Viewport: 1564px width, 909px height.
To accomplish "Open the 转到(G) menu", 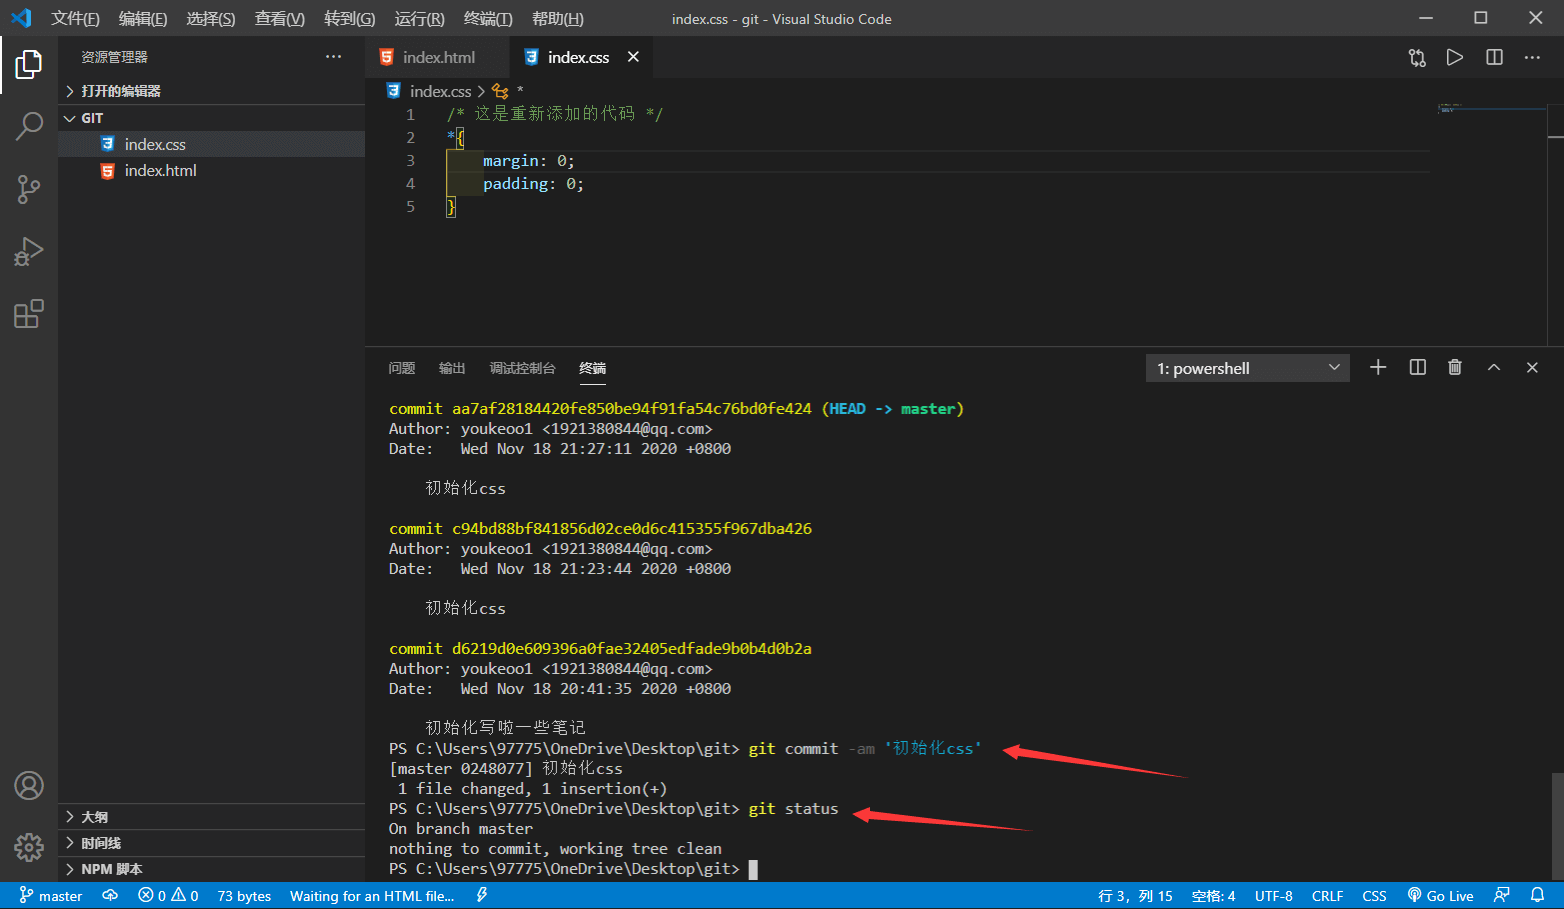I will click(350, 19).
